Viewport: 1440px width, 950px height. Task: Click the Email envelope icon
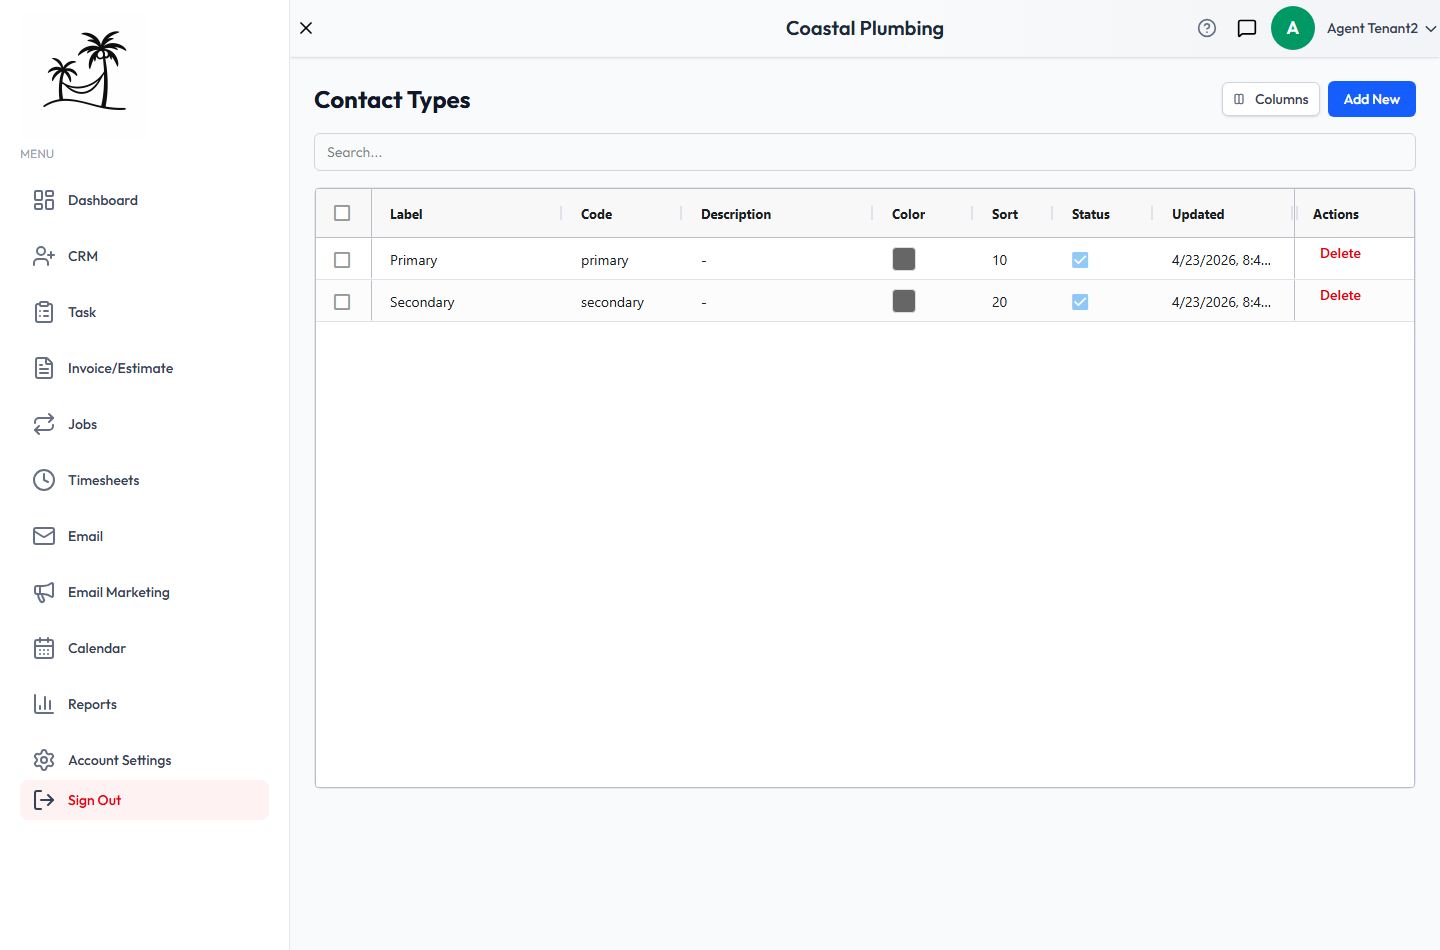(44, 536)
